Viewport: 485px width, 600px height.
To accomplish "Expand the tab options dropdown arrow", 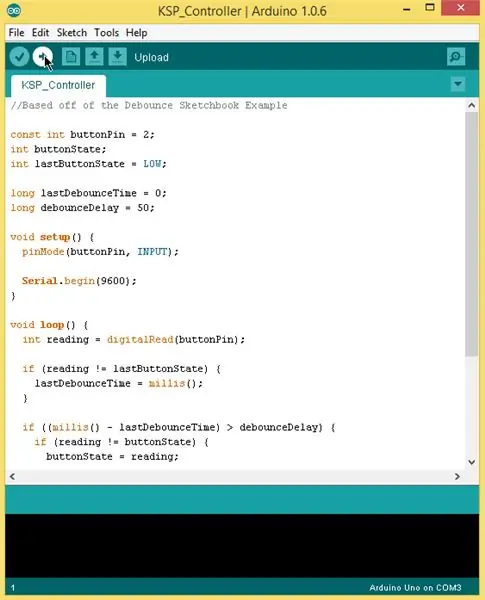I will pyautogui.click(x=458, y=84).
